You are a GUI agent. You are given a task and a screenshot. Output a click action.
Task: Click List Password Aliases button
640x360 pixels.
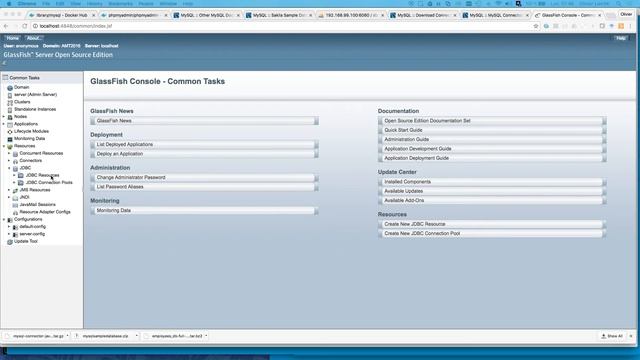204,187
